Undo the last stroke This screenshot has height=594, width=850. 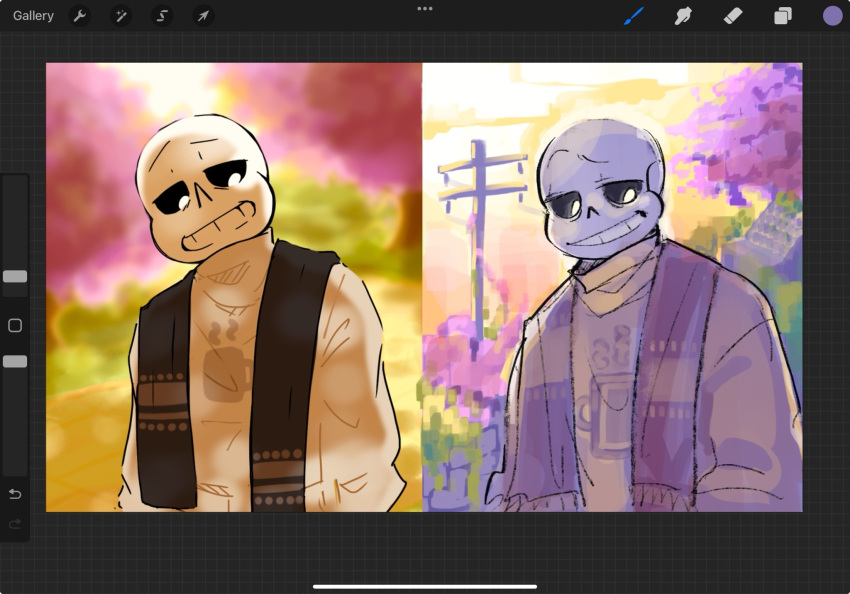pos(15,494)
